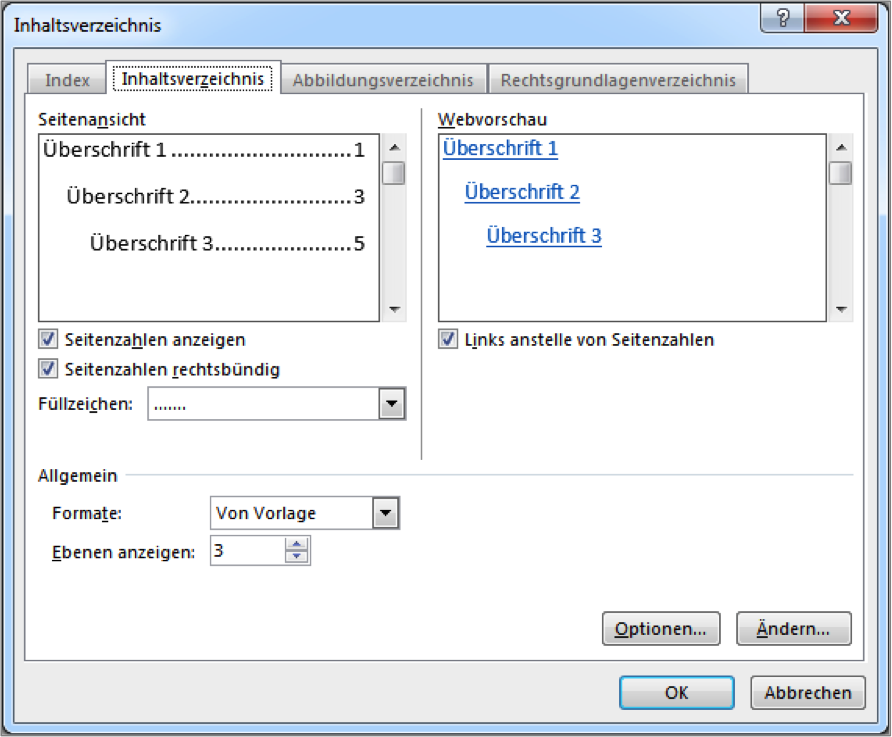The image size is (892, 737).
Task: Click the Seitenansicht scrollbar thumb
Action: point(394,173)
